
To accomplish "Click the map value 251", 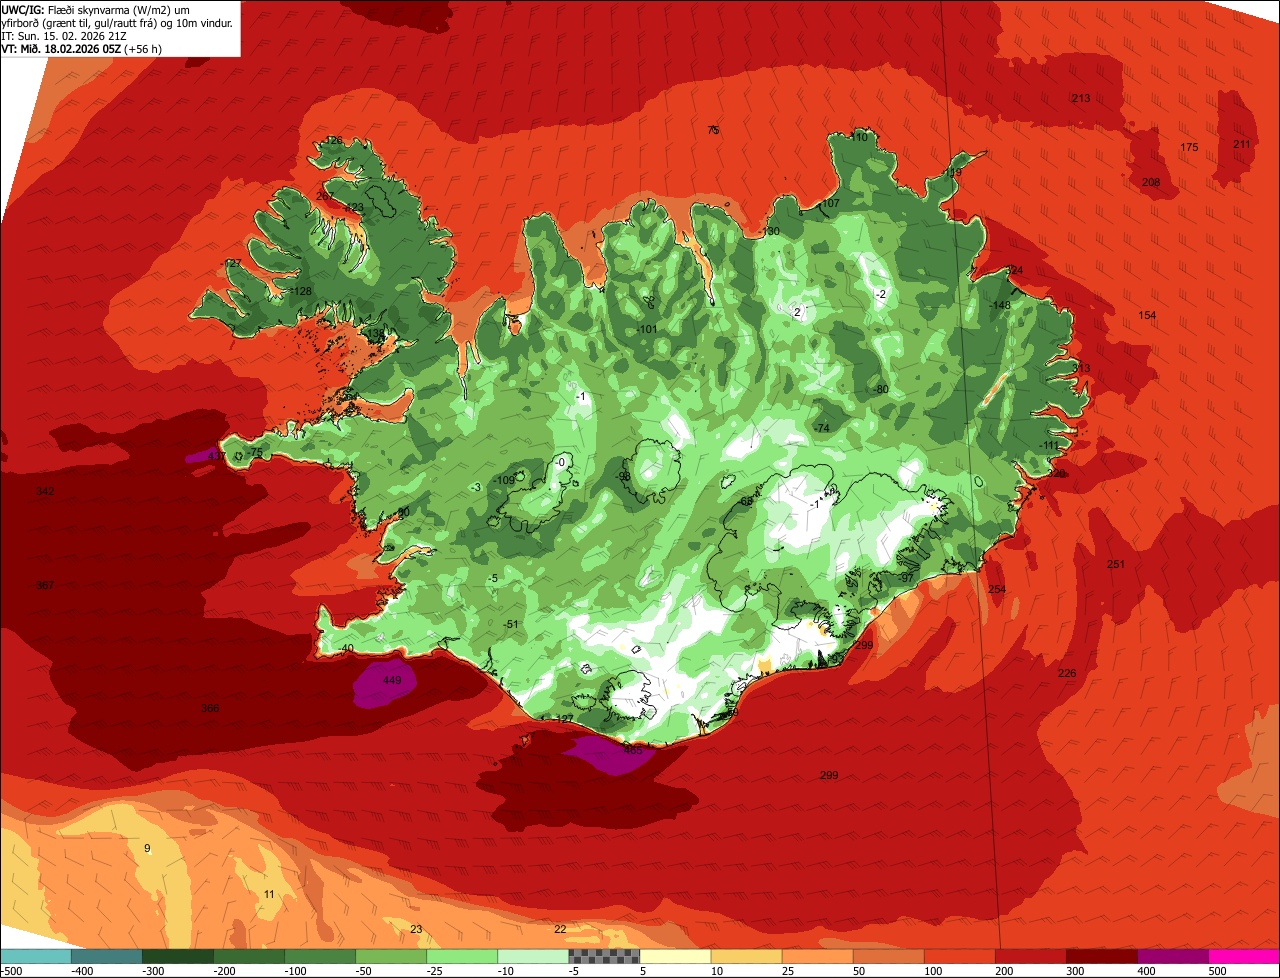I will pyautogui.click(x=1116, y=564).
